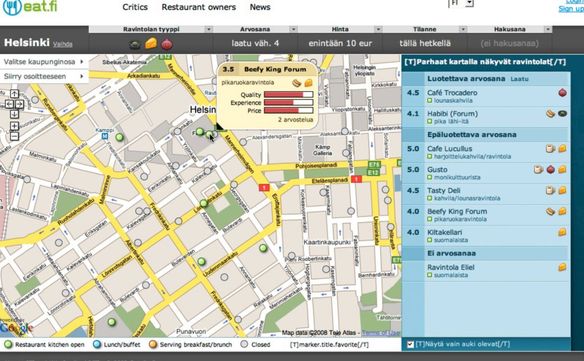Click the tällä hetkellä status filter
The width and height of the screenshot is (584, 361).
coord(425,44)
